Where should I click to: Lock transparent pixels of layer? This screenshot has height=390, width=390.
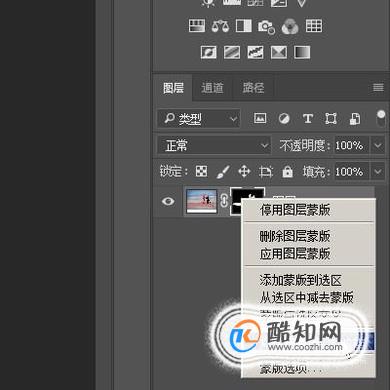click(201, 171)
